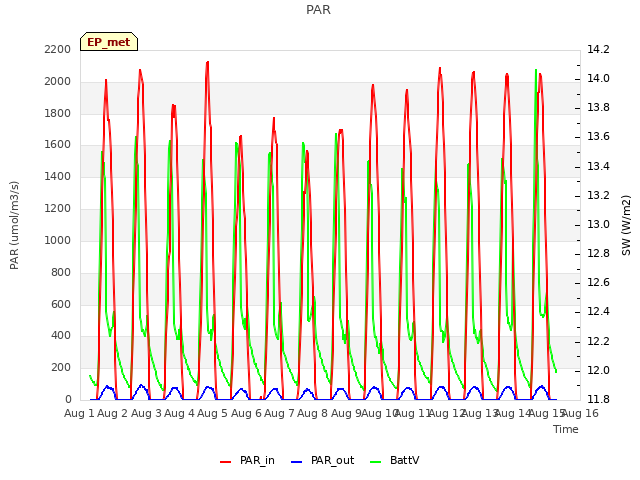Click the 13.6 right-axis value

[x=598, y=136]
